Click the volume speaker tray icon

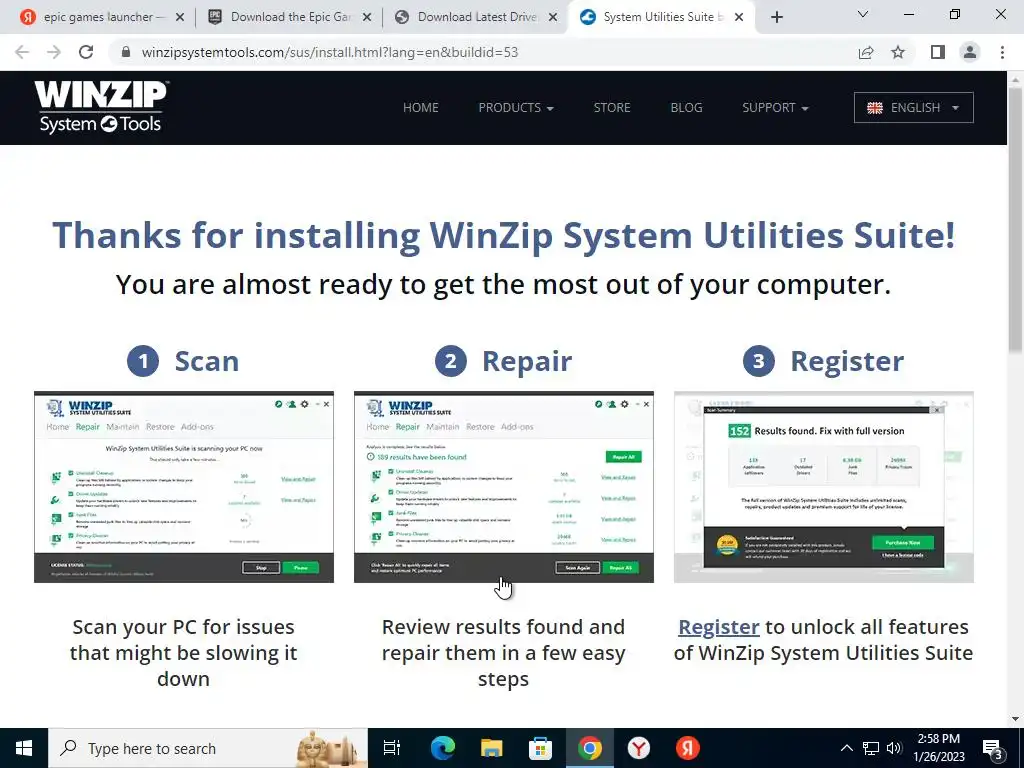tap(894, 748)
